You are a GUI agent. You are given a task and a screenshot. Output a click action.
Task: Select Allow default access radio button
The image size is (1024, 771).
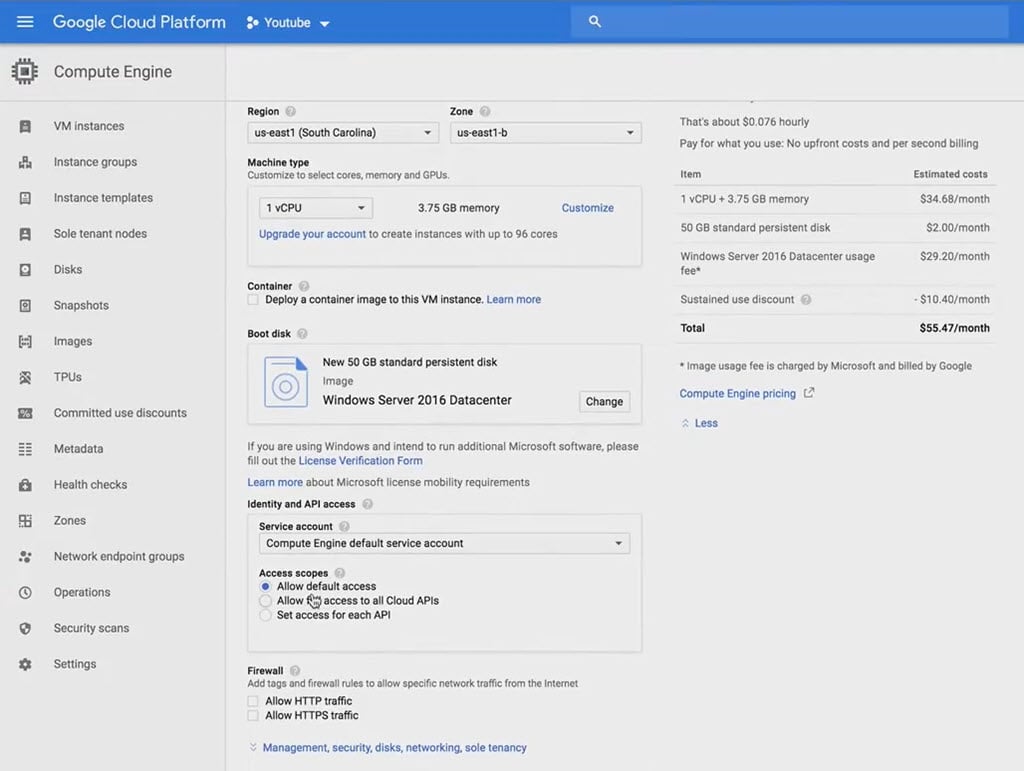(x=265, y=586)
